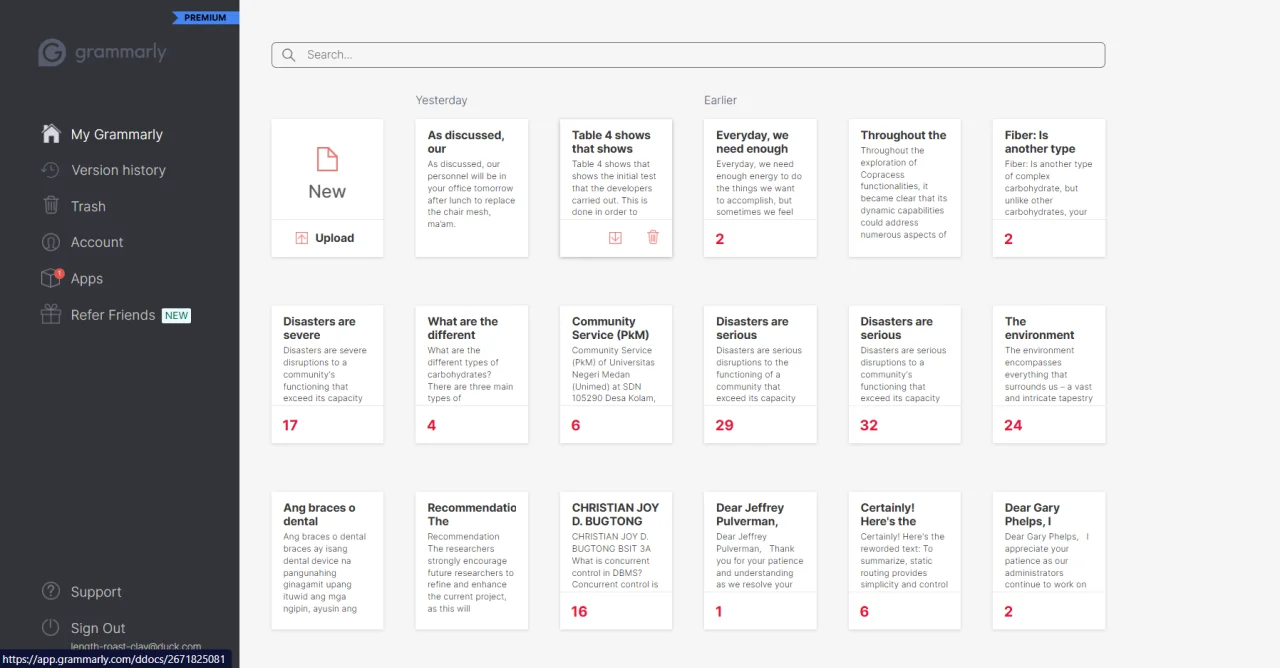Delete the 'Table 4 shows' document

pos(653,237)
